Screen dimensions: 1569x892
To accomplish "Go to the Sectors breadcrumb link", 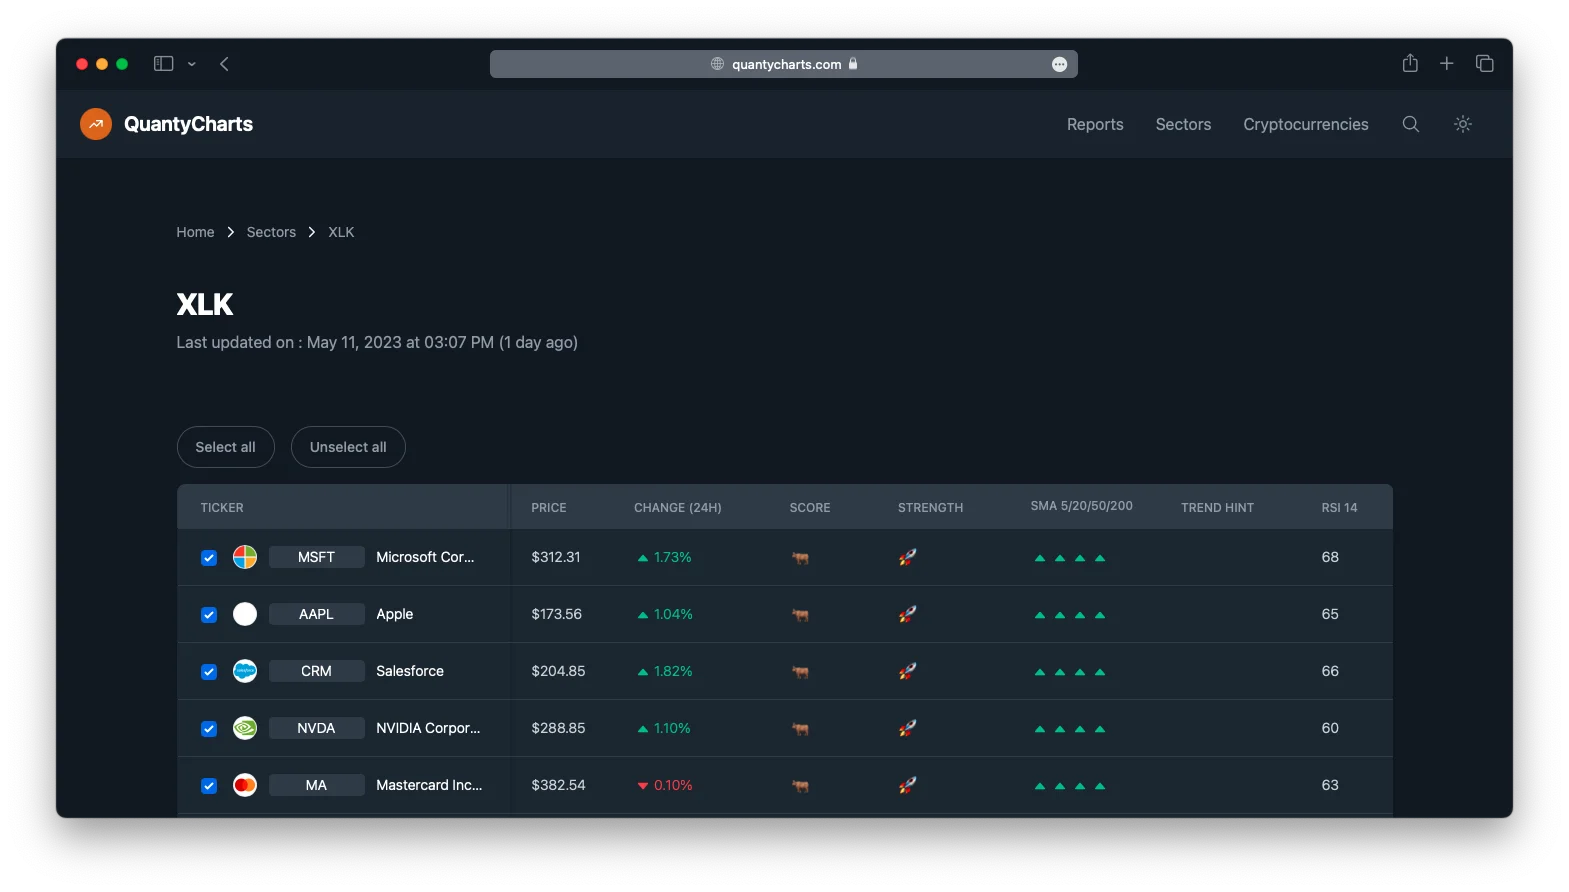I will 271,232.
